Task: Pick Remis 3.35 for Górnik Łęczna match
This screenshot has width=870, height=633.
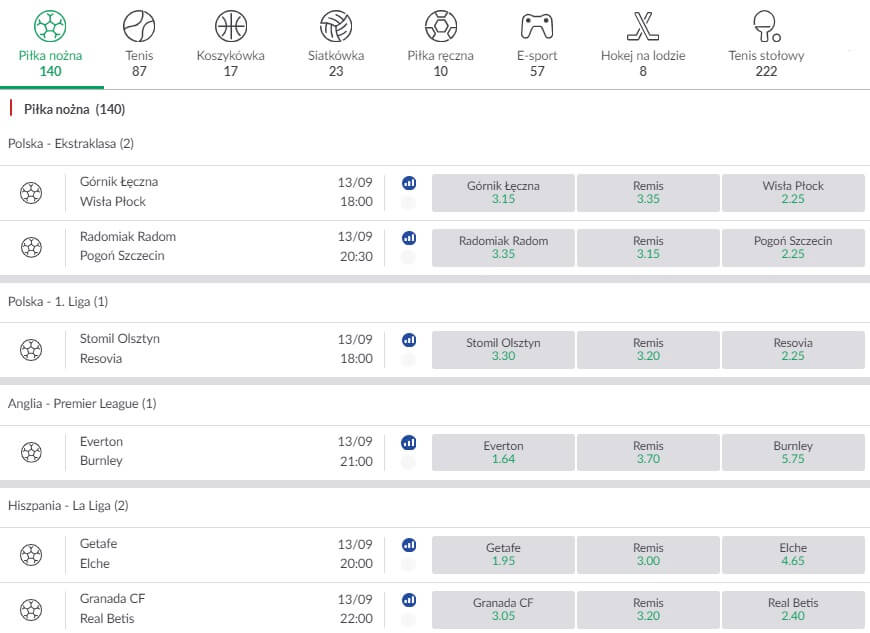Action: 648,193
